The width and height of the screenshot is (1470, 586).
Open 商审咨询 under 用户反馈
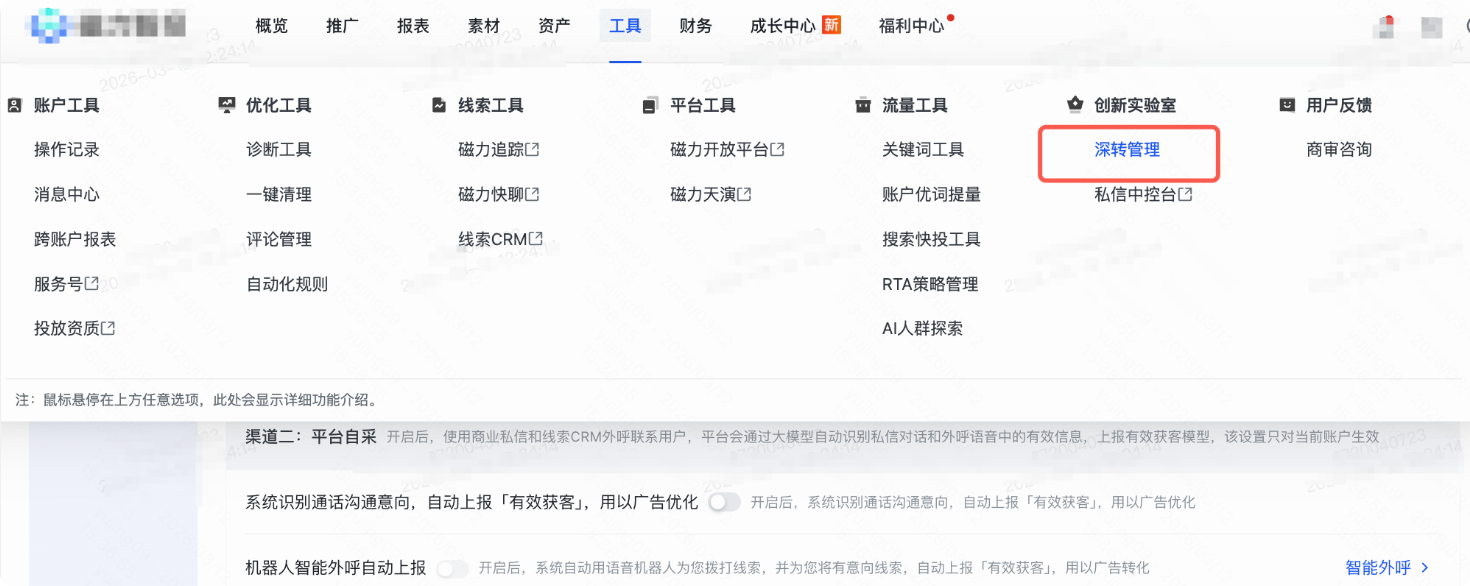click(1339, 150)
